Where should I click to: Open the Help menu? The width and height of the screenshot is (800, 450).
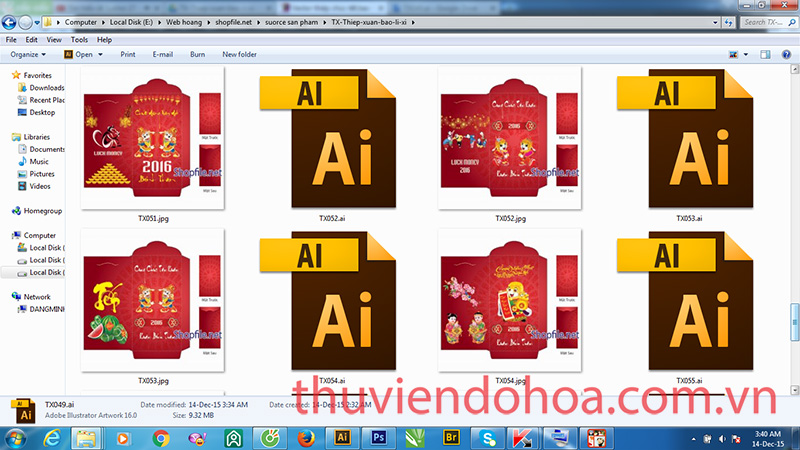[x=104, y=40]
